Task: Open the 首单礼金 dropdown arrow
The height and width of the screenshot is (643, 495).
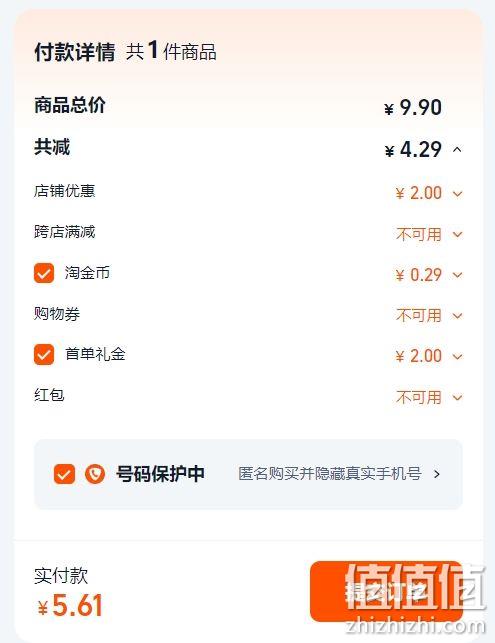Action: (x=457, y=357)
